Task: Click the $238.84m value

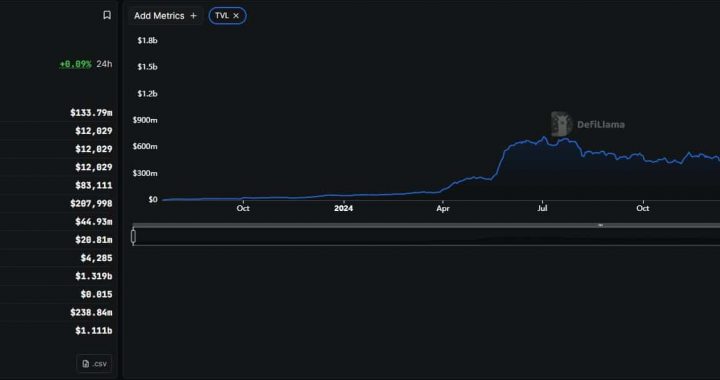Action: tap(91, 313)
